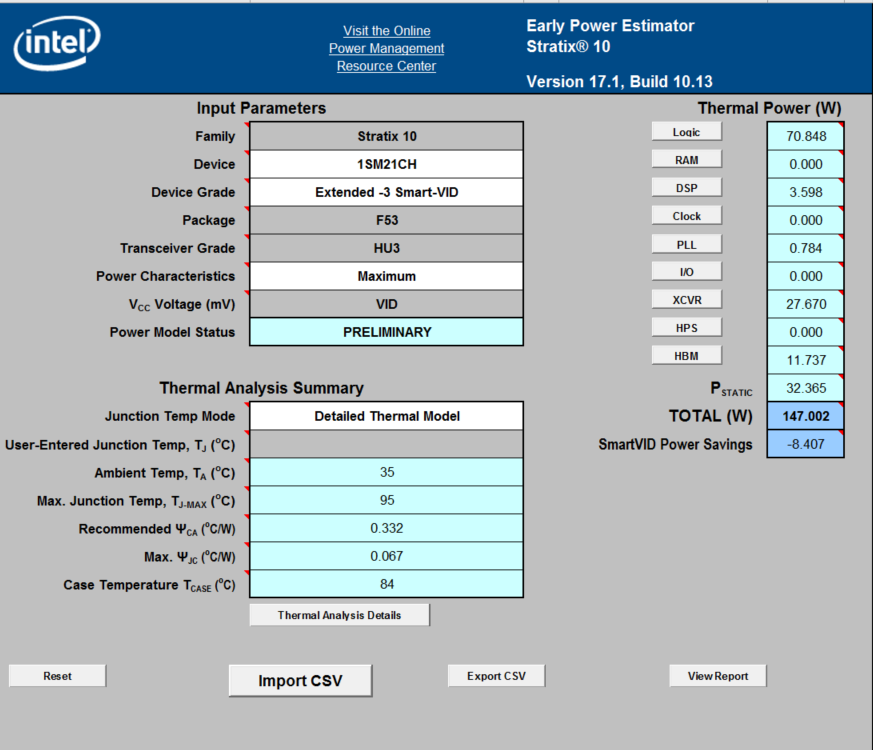Open the HPS power sheet button
The height and width of the screenshot is (750, 873).
tap(686, 327)
